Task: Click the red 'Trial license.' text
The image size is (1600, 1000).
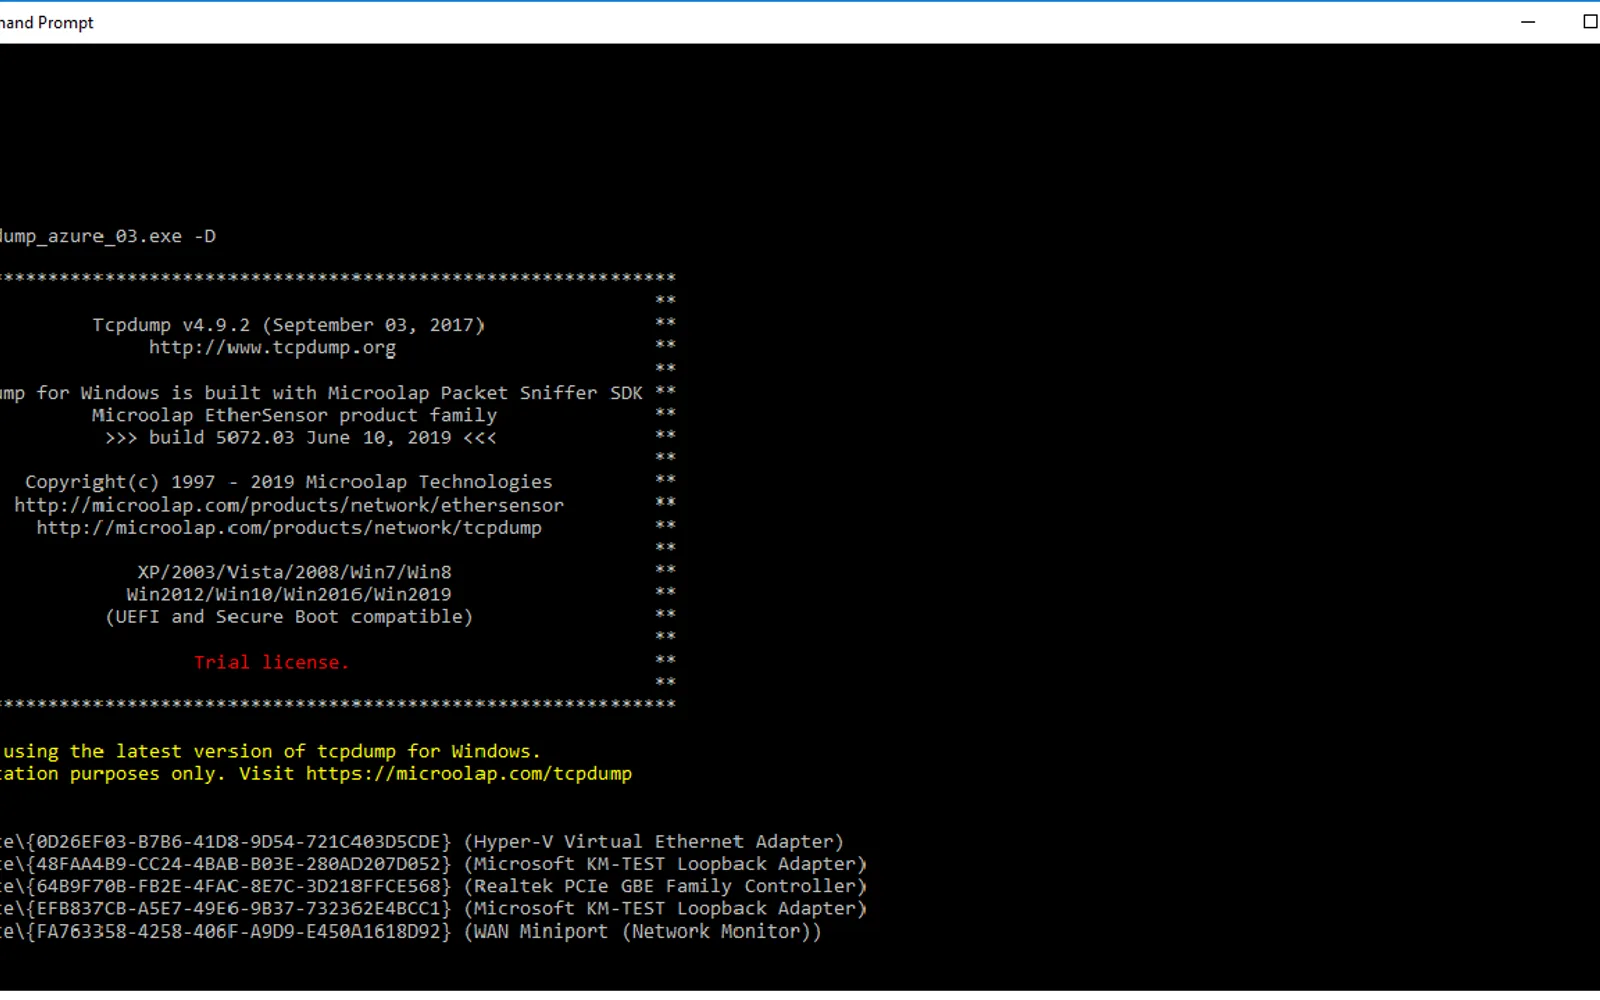Action: click(271, 662)
